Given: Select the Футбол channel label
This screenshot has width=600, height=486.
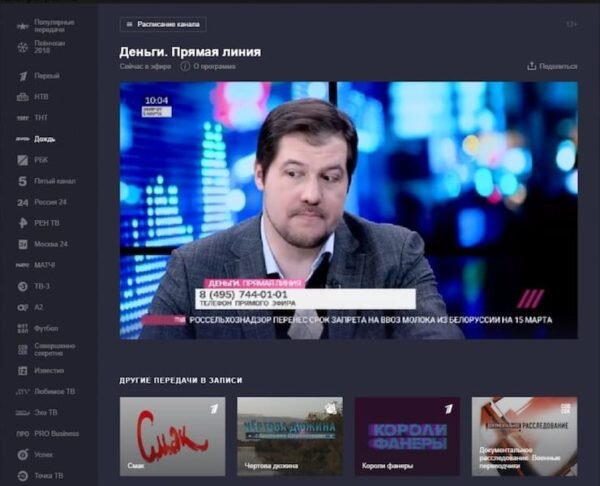Looking at the screenshot, I should click(46, 328).
